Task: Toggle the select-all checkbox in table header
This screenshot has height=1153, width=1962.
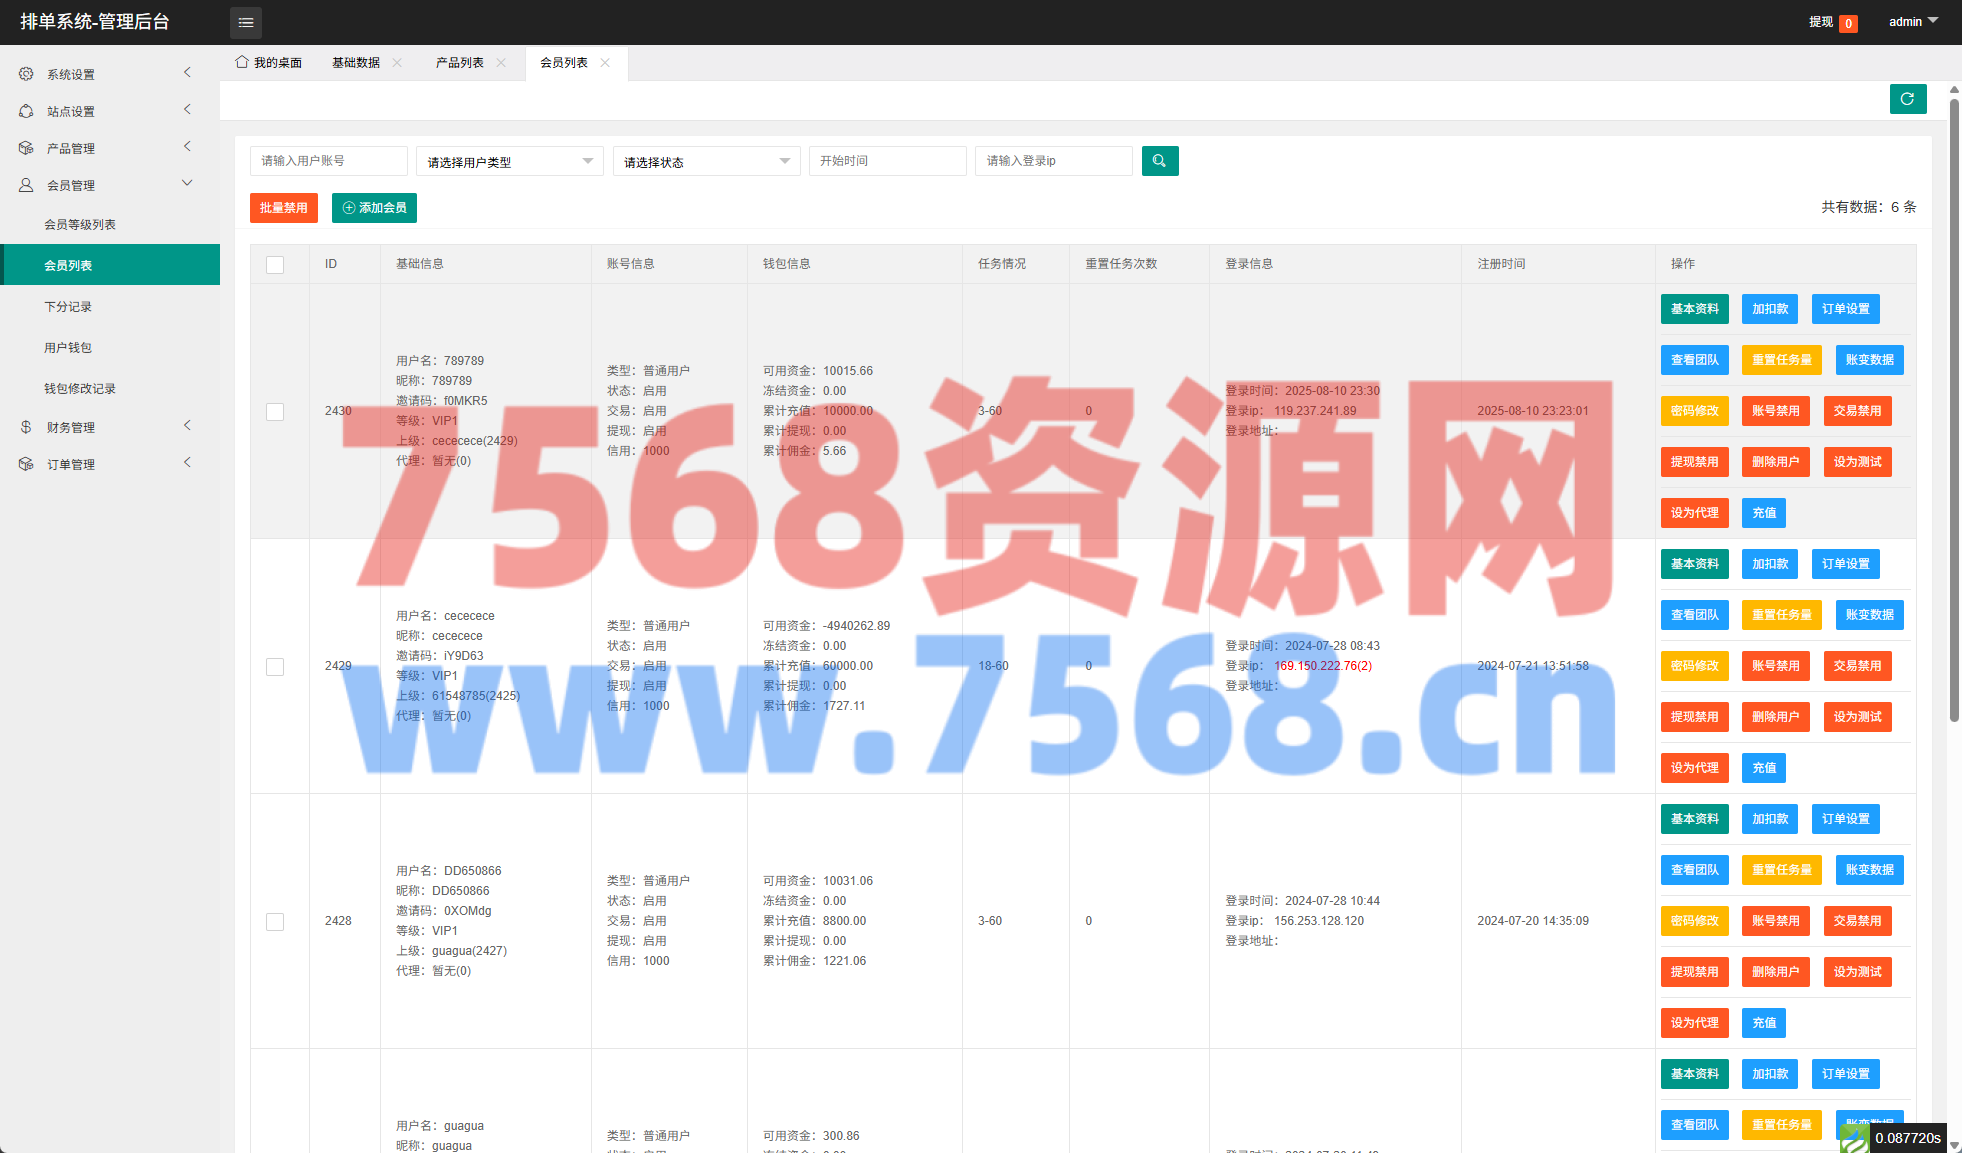Action: (275, 264)
